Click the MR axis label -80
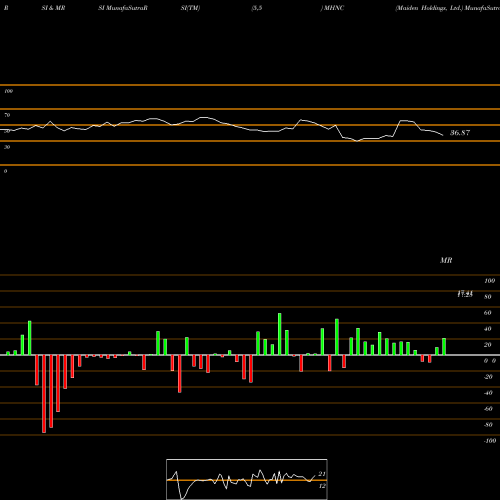Screen dimensions: 500x500 pos(488,425)
